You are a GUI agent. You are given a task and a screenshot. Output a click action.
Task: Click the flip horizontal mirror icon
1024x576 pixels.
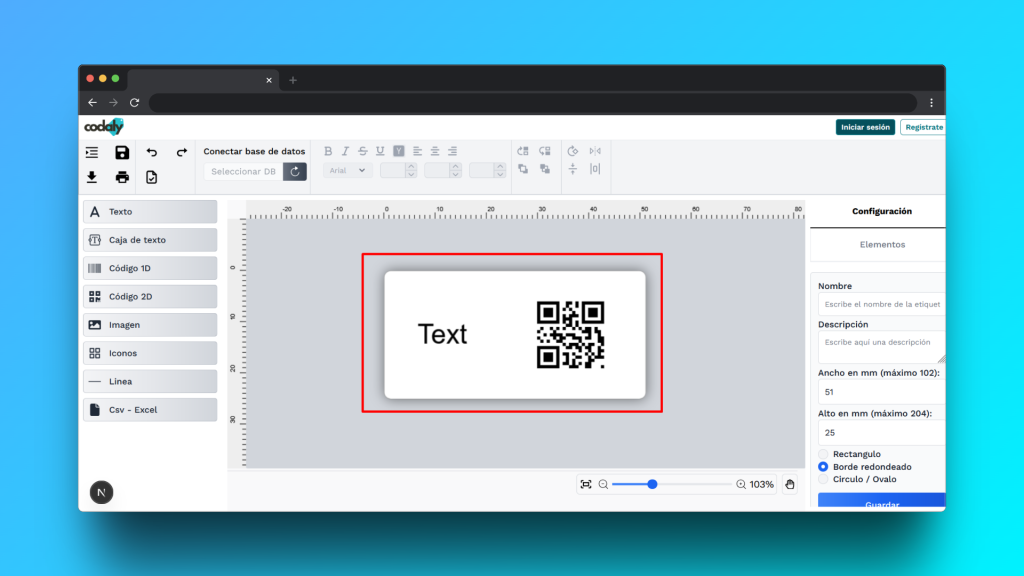[x=595, y=151]
